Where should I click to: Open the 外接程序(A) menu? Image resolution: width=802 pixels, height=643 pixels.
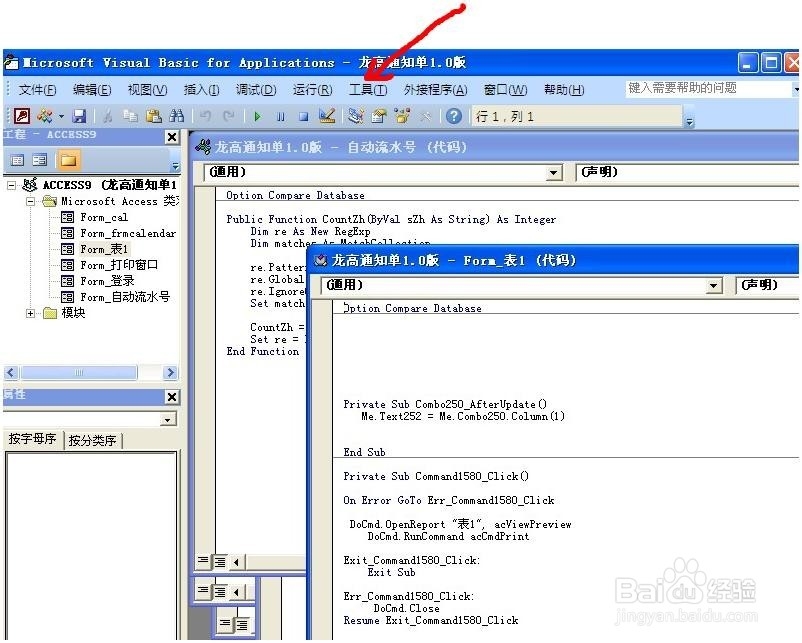pyautogui.click(x=435, y=90)
